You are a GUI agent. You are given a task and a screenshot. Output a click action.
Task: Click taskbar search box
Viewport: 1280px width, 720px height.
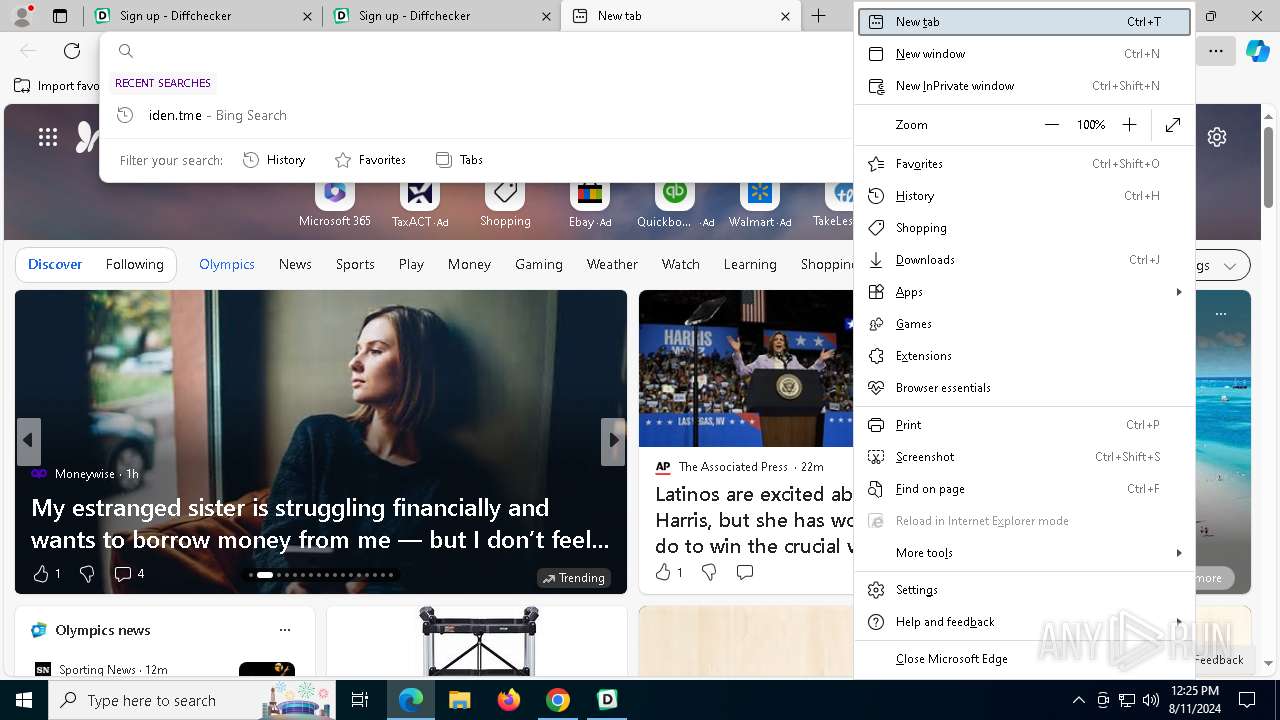tap(192, 700)
